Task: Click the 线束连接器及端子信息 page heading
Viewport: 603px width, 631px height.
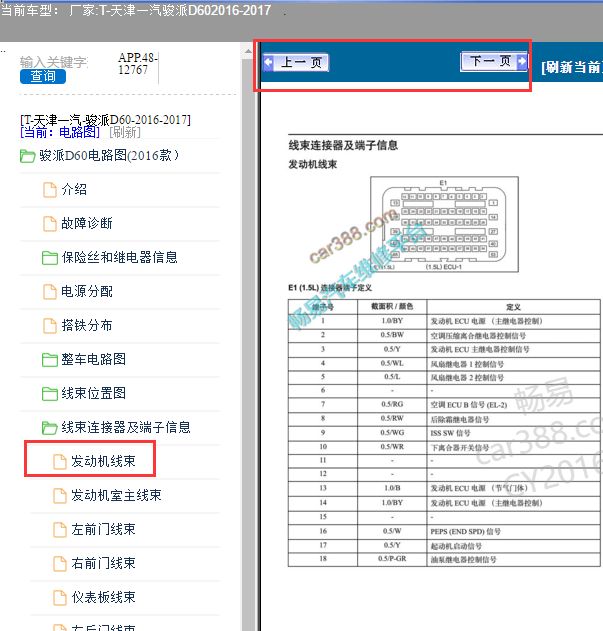Action: pyautogui.click(x=343, y=145)
